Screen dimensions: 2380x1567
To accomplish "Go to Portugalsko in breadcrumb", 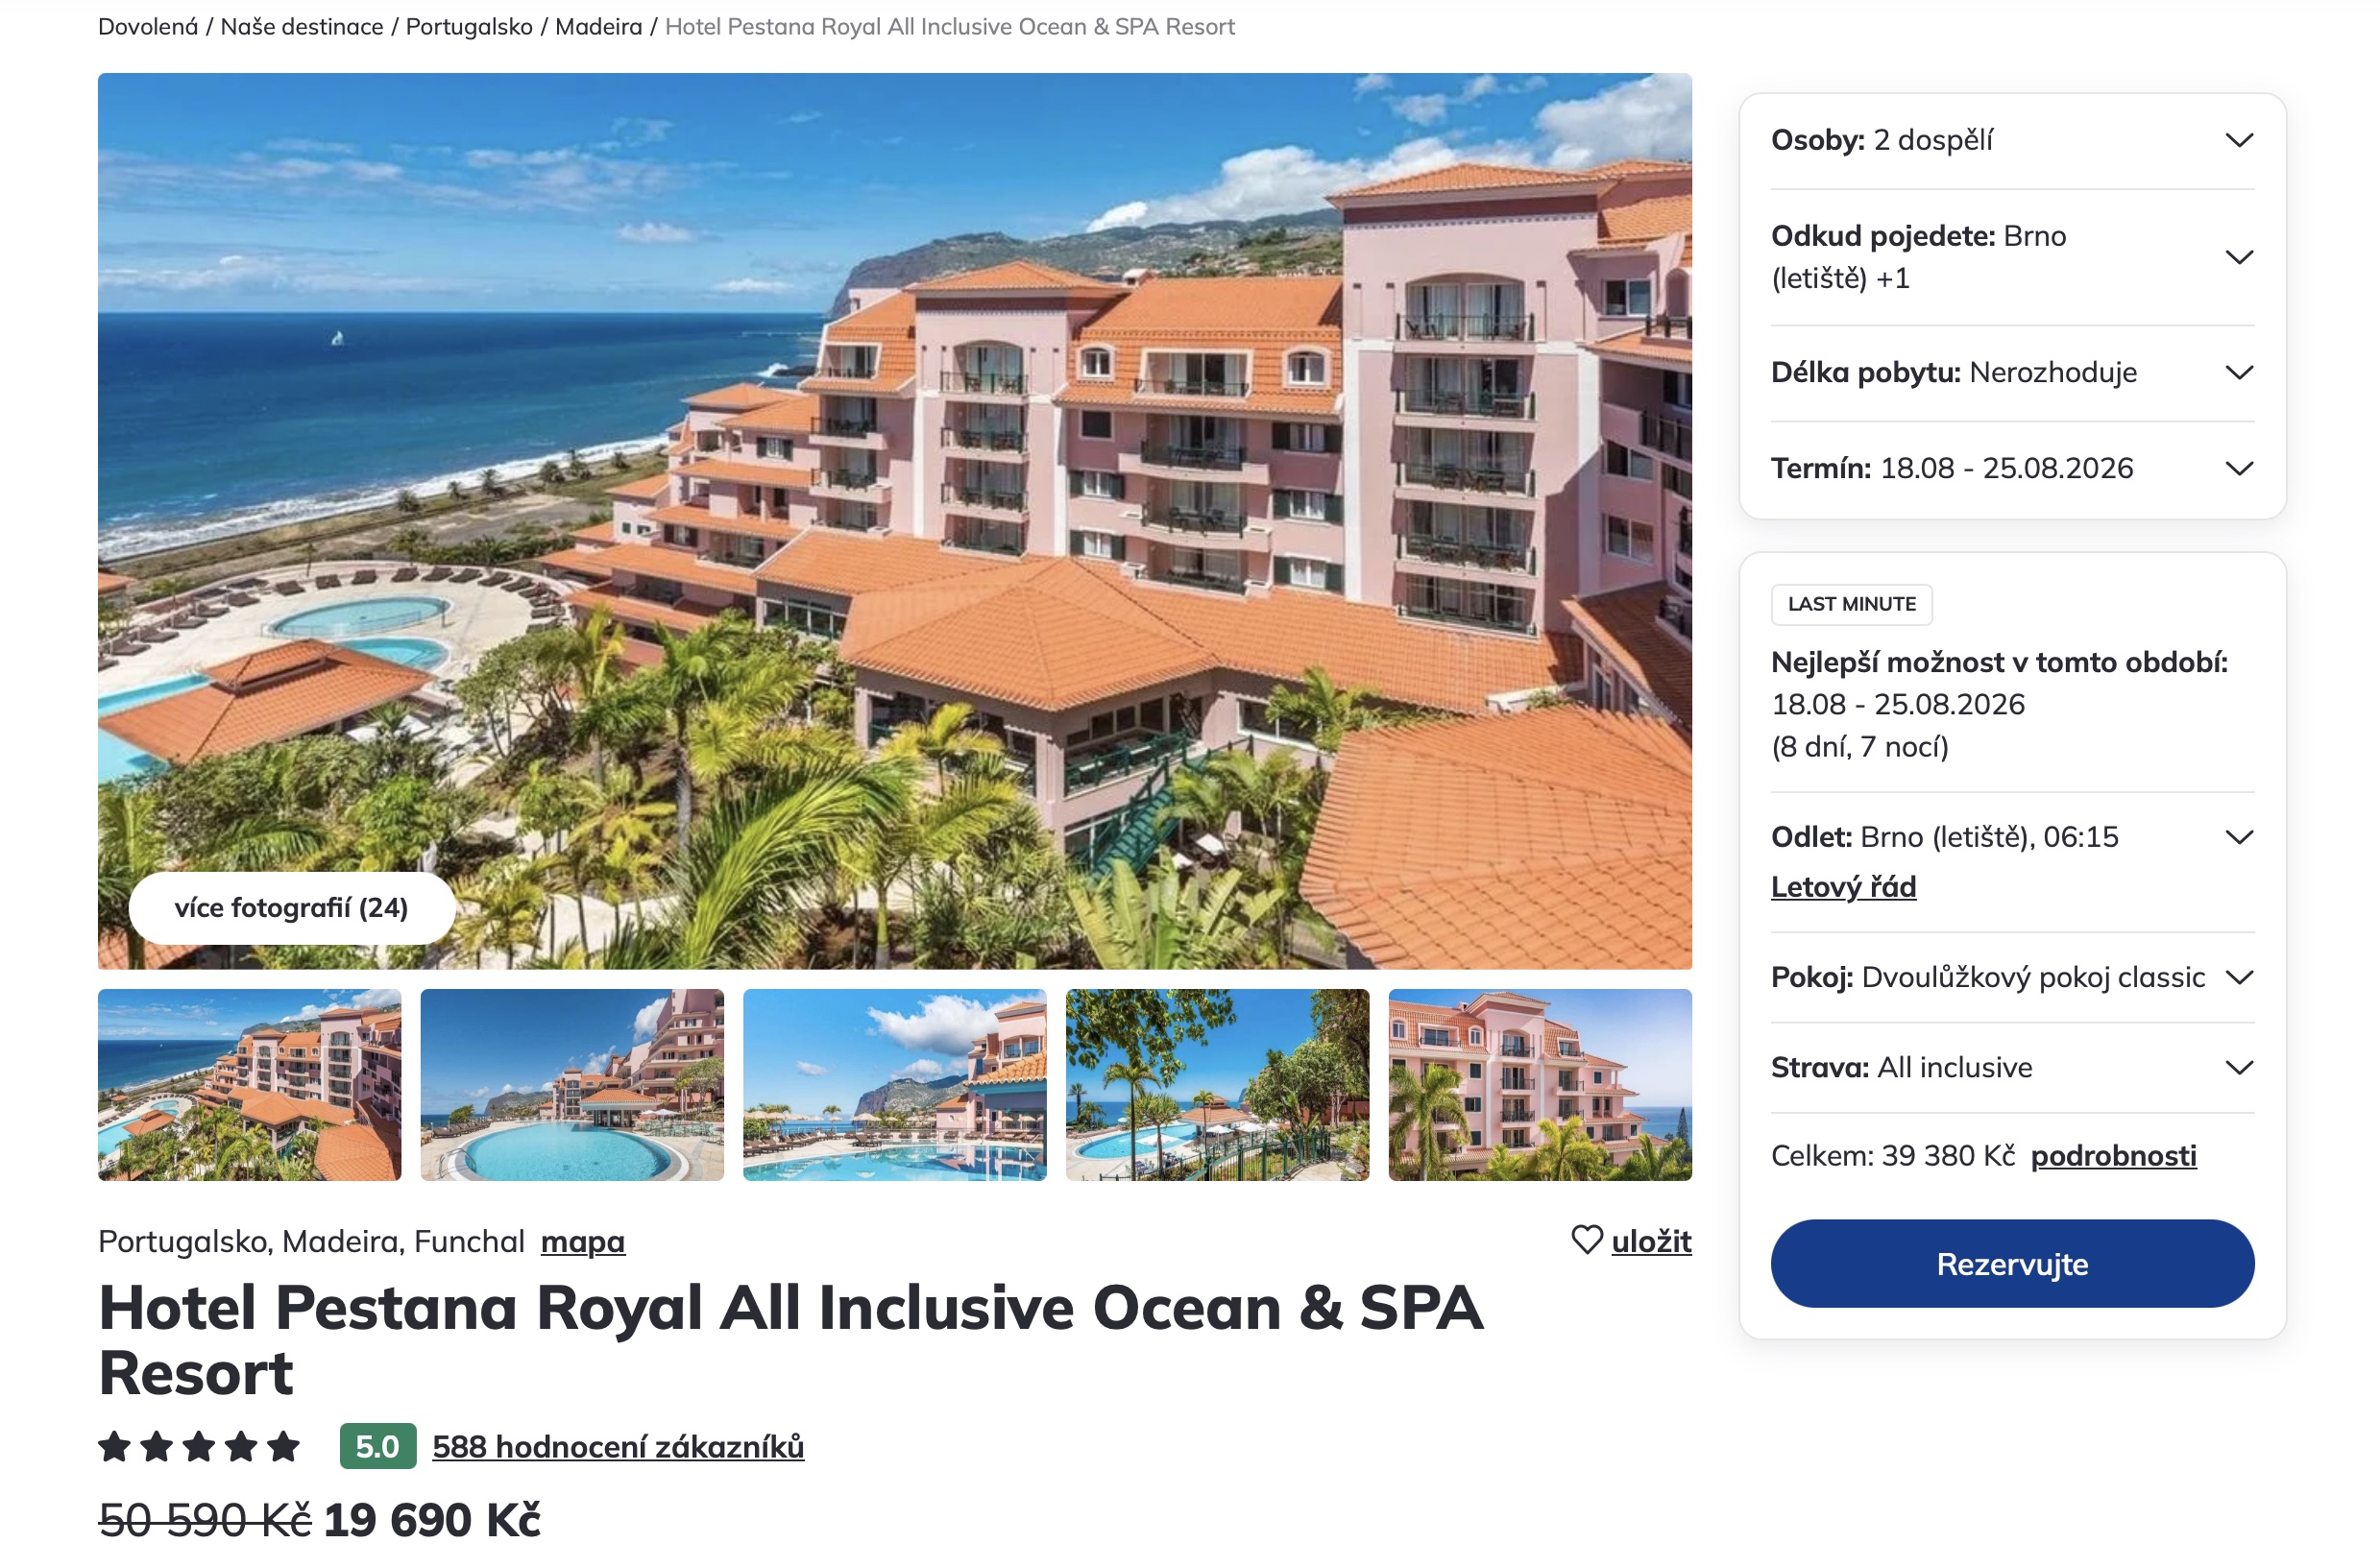I will tap(469, 27).
